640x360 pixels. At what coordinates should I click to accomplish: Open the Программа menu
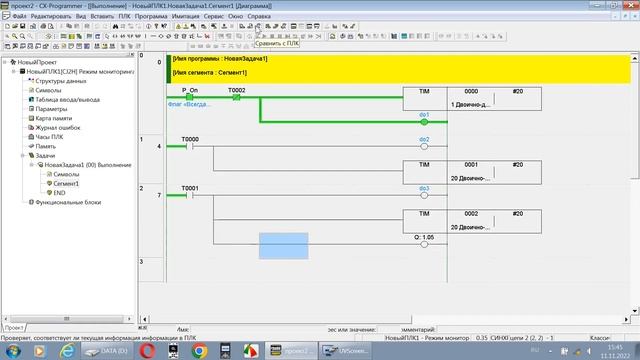coord(151,16)
